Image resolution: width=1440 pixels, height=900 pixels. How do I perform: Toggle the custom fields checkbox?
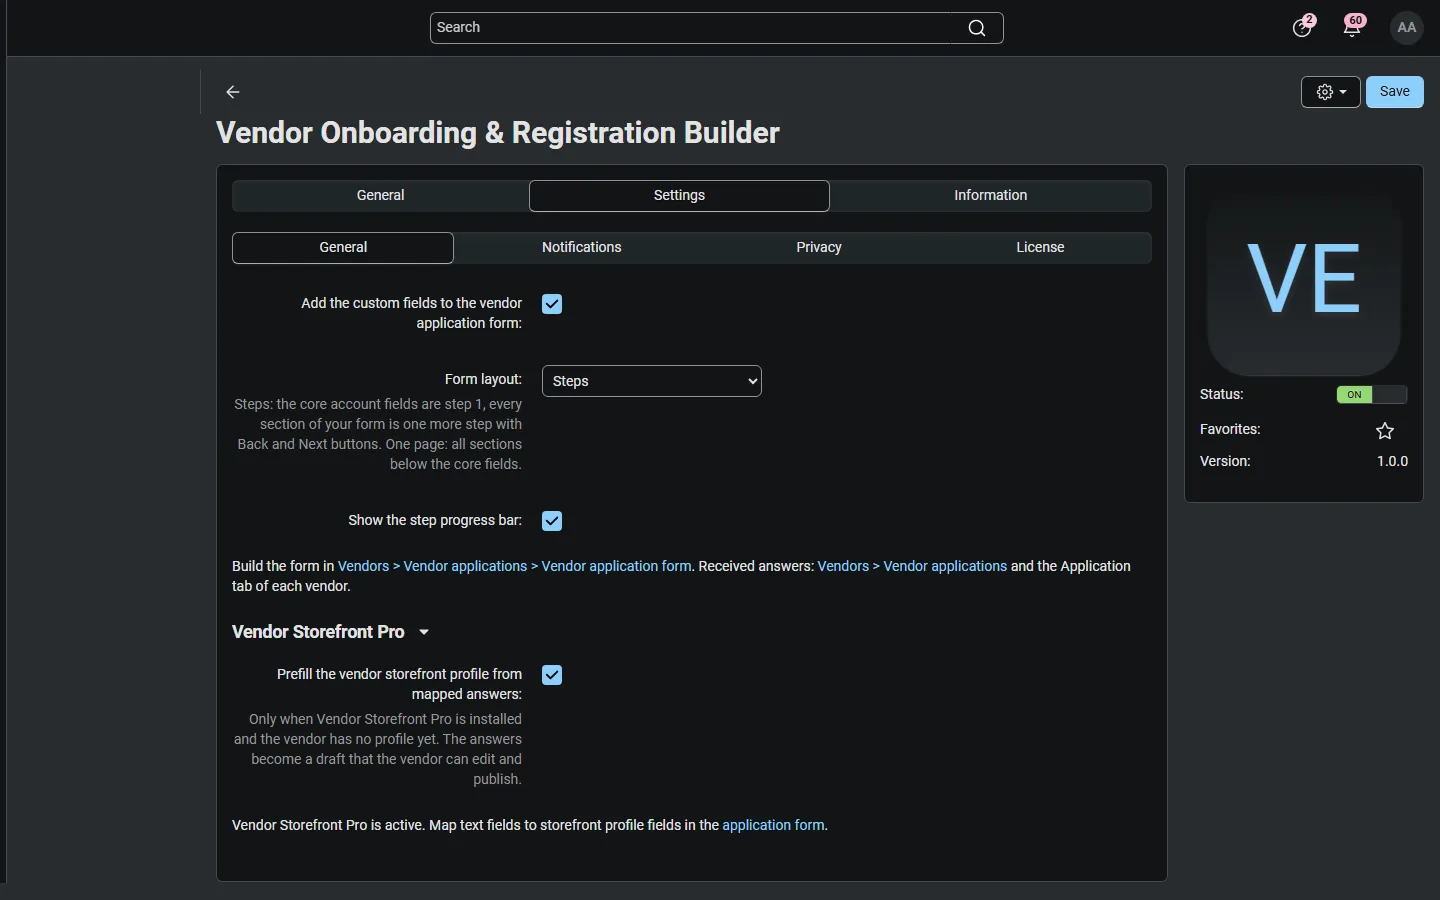point(552,304)
